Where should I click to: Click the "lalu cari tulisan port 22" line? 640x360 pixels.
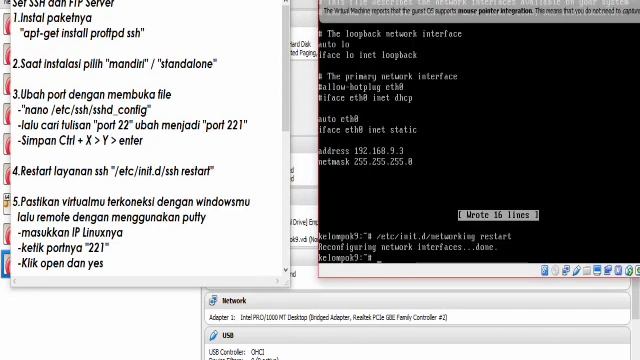click(133, 125)
